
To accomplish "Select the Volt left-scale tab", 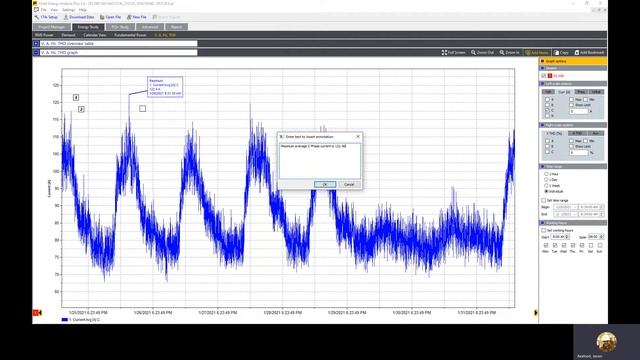I will point(549,92).
